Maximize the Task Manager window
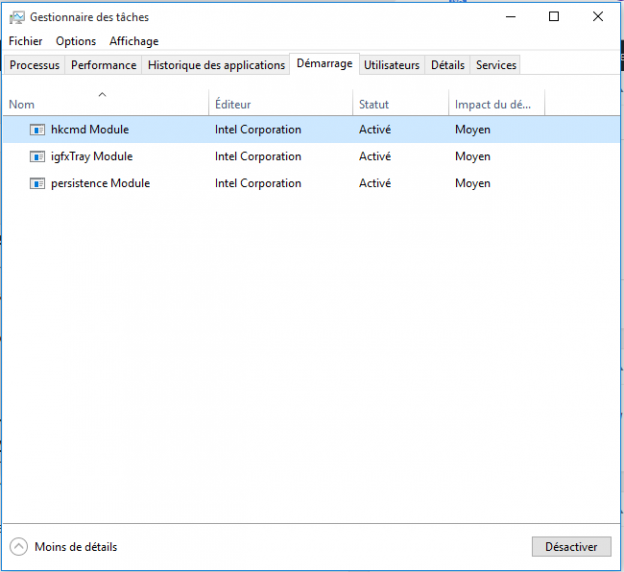 pos(553,17)
